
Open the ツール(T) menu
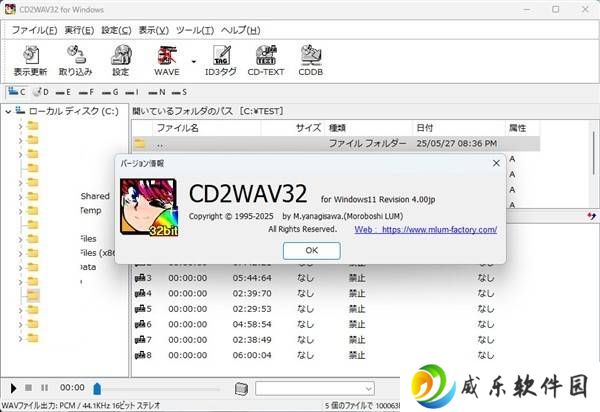195,30
